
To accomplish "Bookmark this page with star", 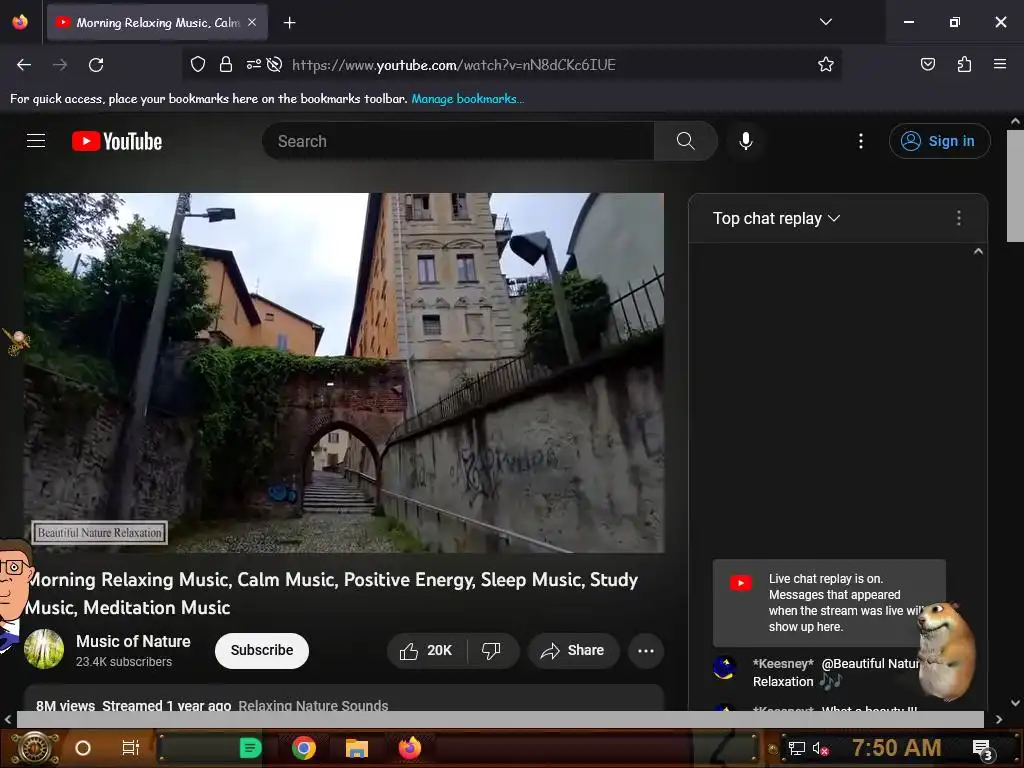I will coord(825,64).
